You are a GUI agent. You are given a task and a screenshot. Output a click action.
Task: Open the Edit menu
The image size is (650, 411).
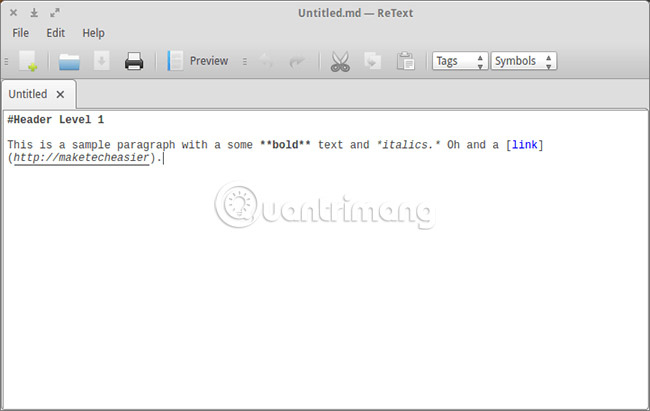click(56, 33)
